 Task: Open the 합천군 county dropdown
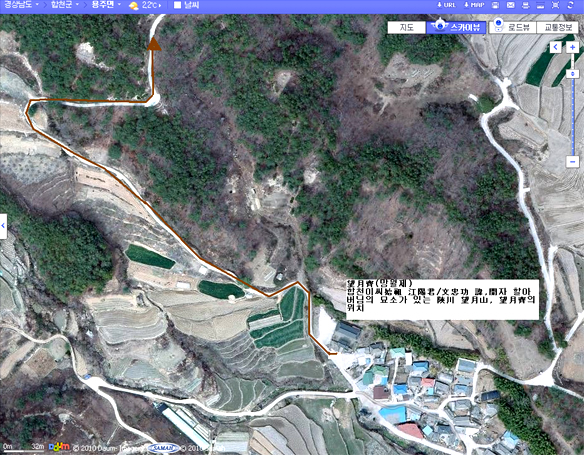[x=65, y=5]
